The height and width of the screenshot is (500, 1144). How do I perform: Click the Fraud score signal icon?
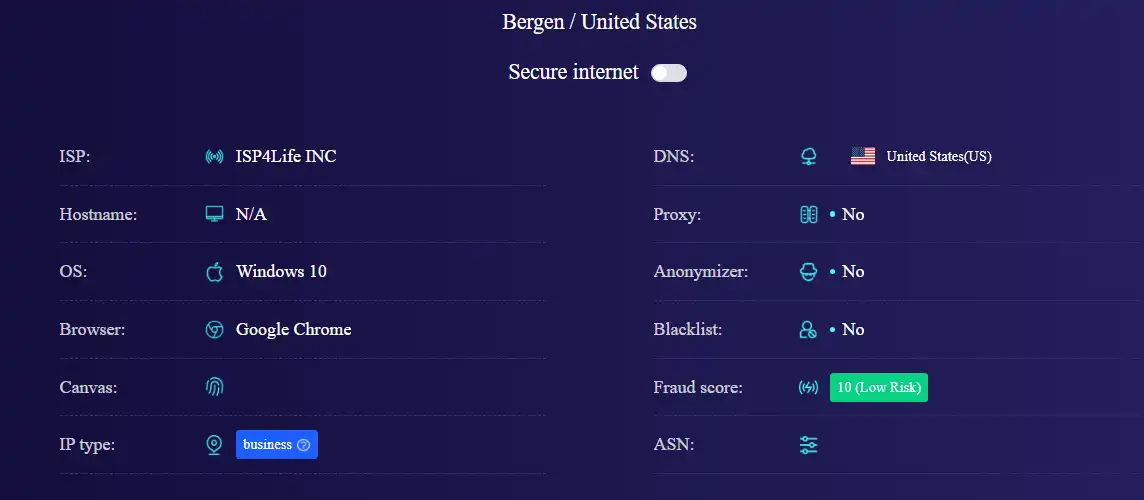point(808,388)
